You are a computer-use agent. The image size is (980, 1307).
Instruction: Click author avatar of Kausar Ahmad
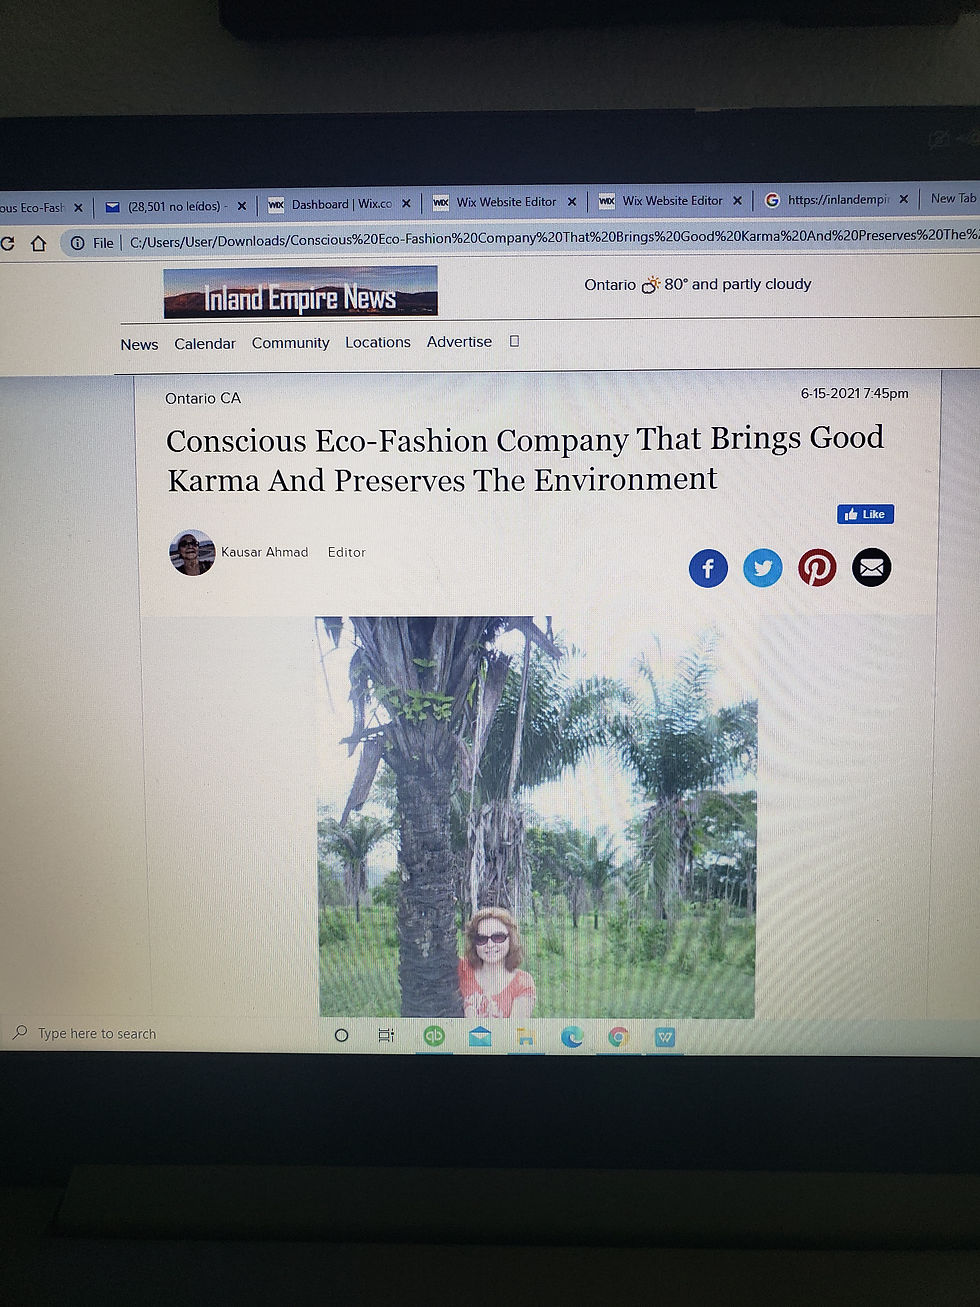(x=192, y=552)
